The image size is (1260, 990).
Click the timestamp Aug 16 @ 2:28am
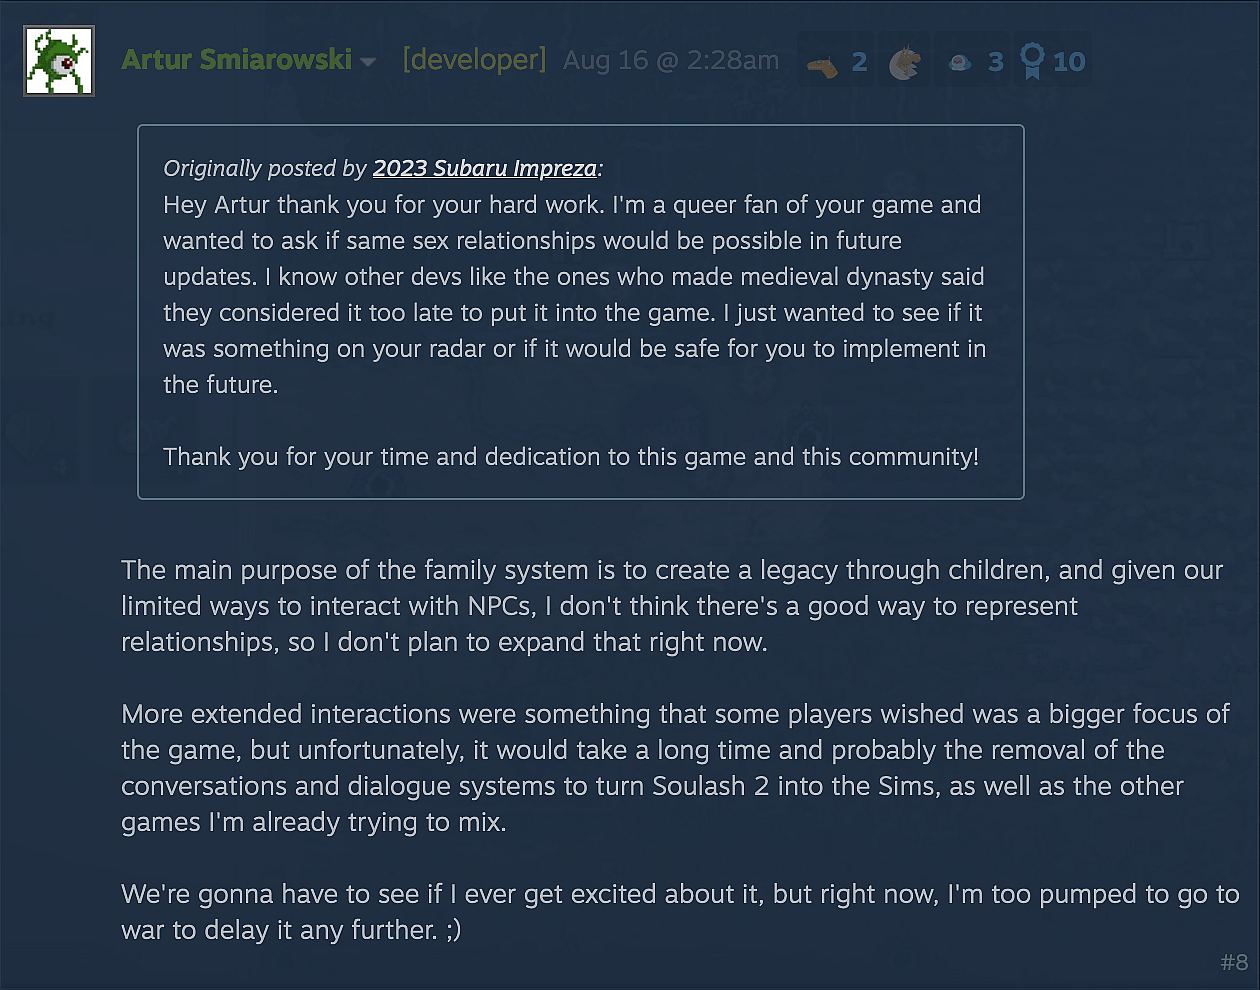pyautogui.click(x=670, y=60)
